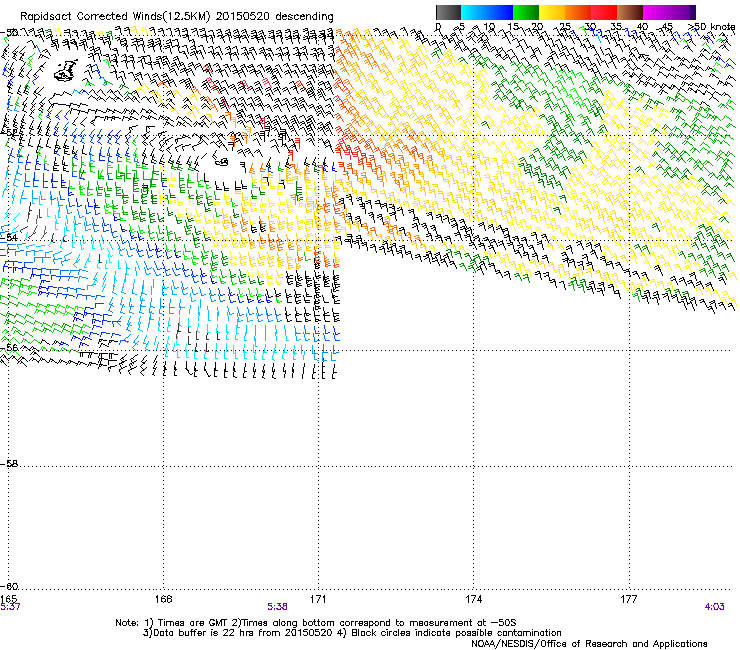The image size is (740, 650).
Task: Click the '-56' latitude axis label
Action: click(10, 347)
